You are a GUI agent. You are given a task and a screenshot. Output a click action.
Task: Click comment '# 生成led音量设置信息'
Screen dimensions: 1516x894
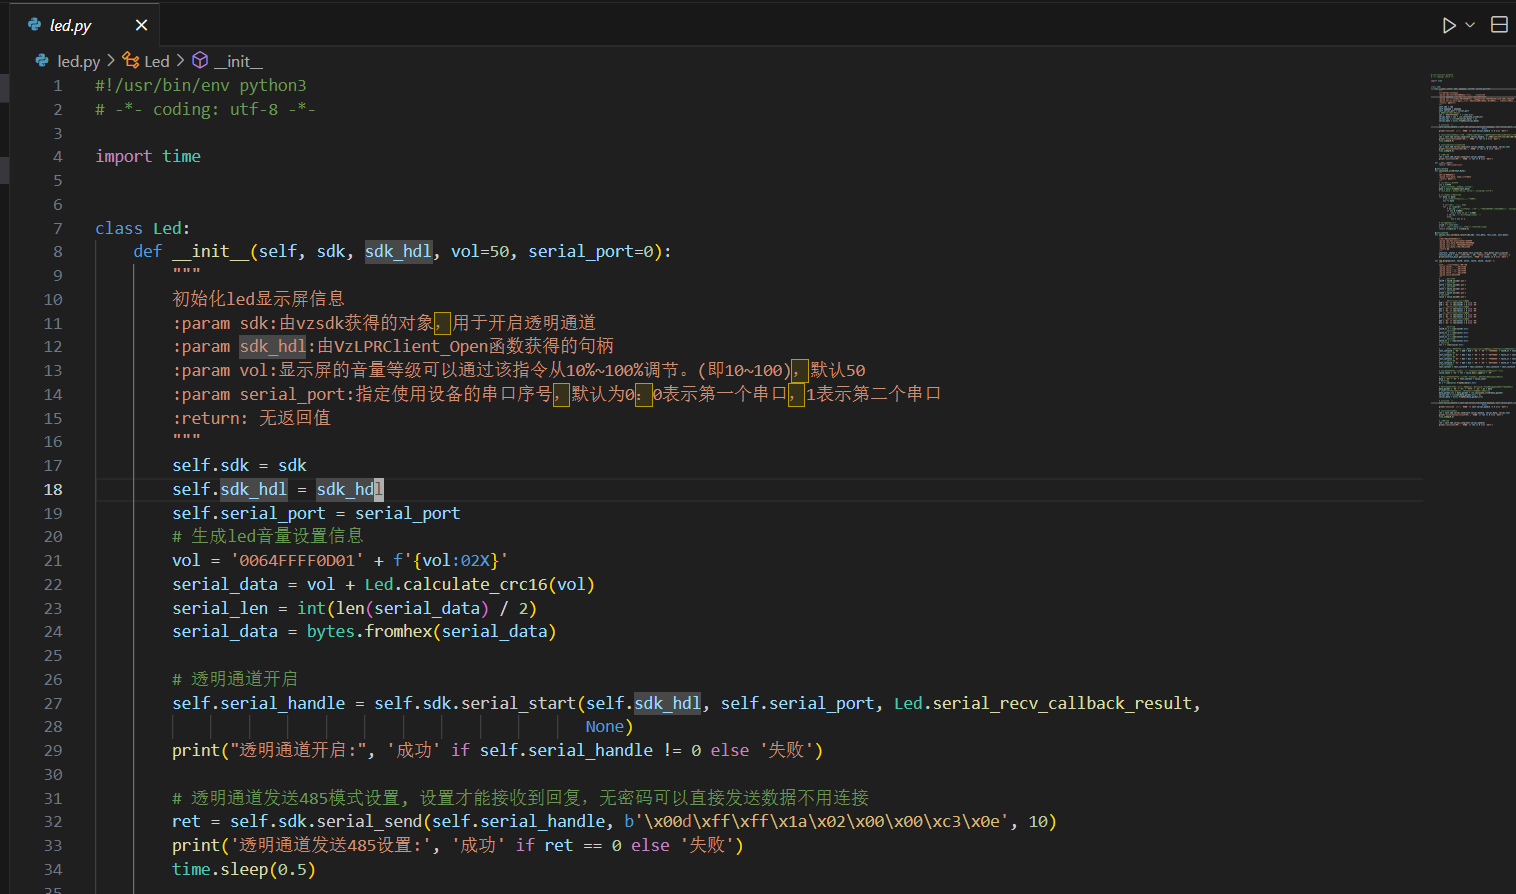268,536
